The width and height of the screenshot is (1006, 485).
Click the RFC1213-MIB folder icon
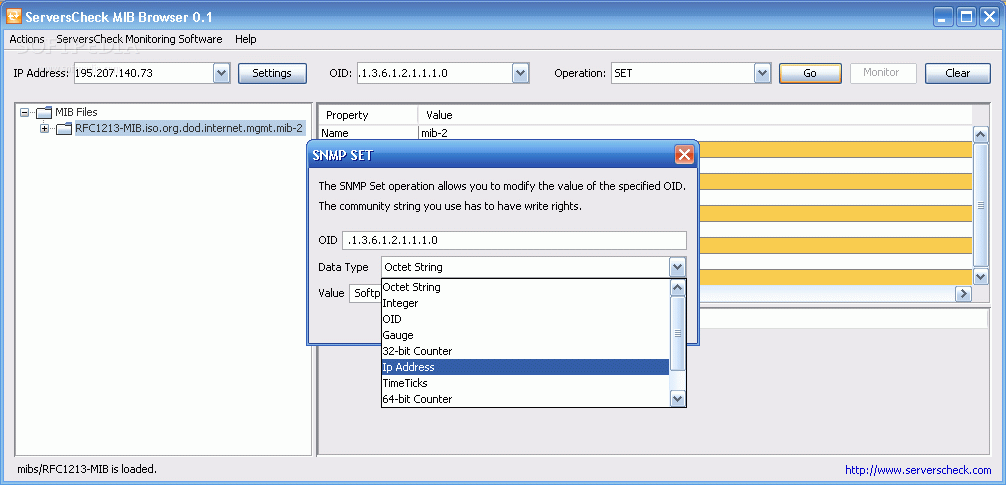tap(64, 129)
